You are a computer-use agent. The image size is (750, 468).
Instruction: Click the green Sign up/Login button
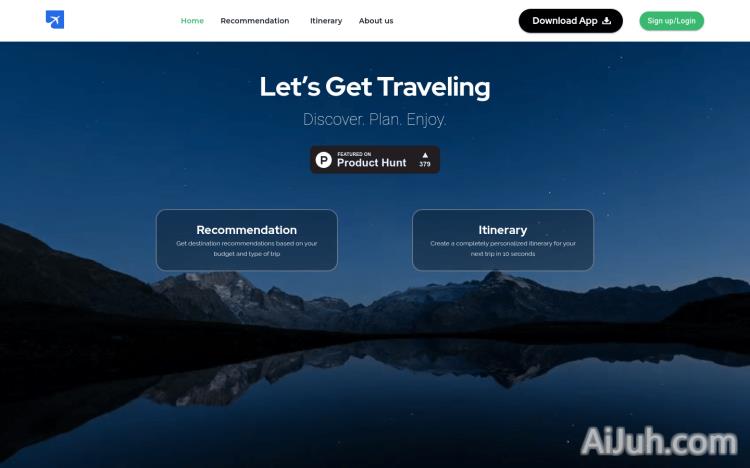672,21
